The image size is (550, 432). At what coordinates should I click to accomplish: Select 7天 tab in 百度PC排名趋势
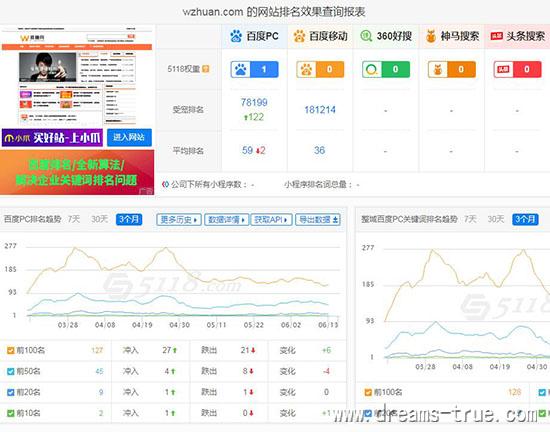(74, 219)
